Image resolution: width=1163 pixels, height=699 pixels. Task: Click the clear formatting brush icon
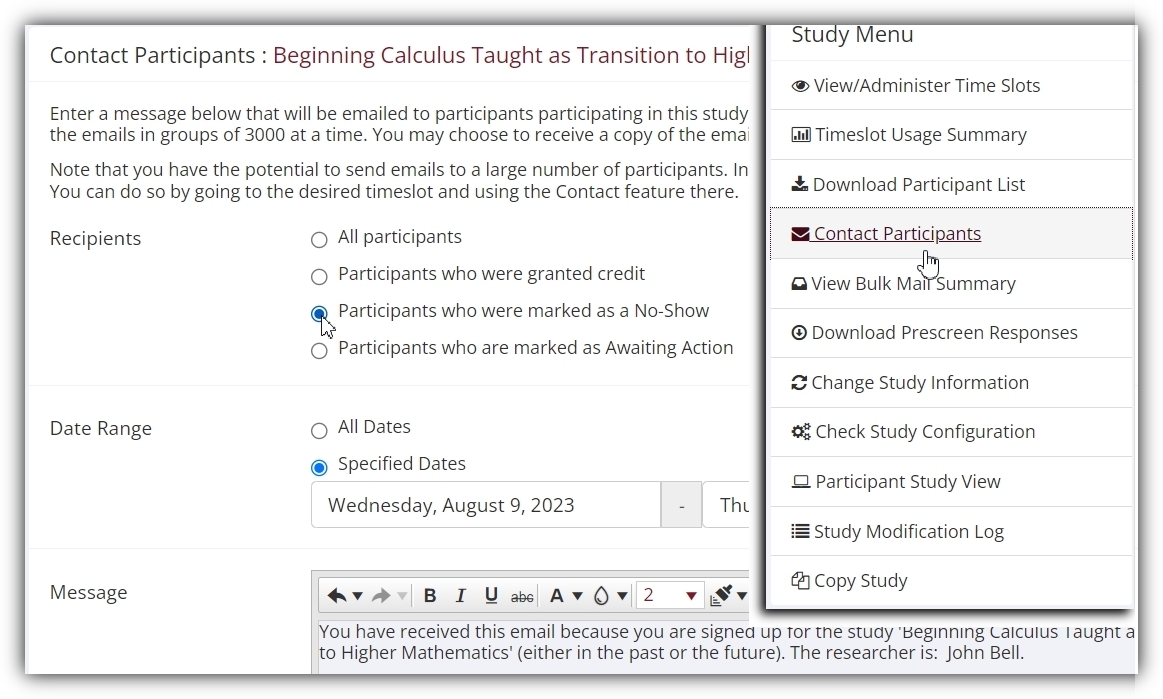(721, 595)
